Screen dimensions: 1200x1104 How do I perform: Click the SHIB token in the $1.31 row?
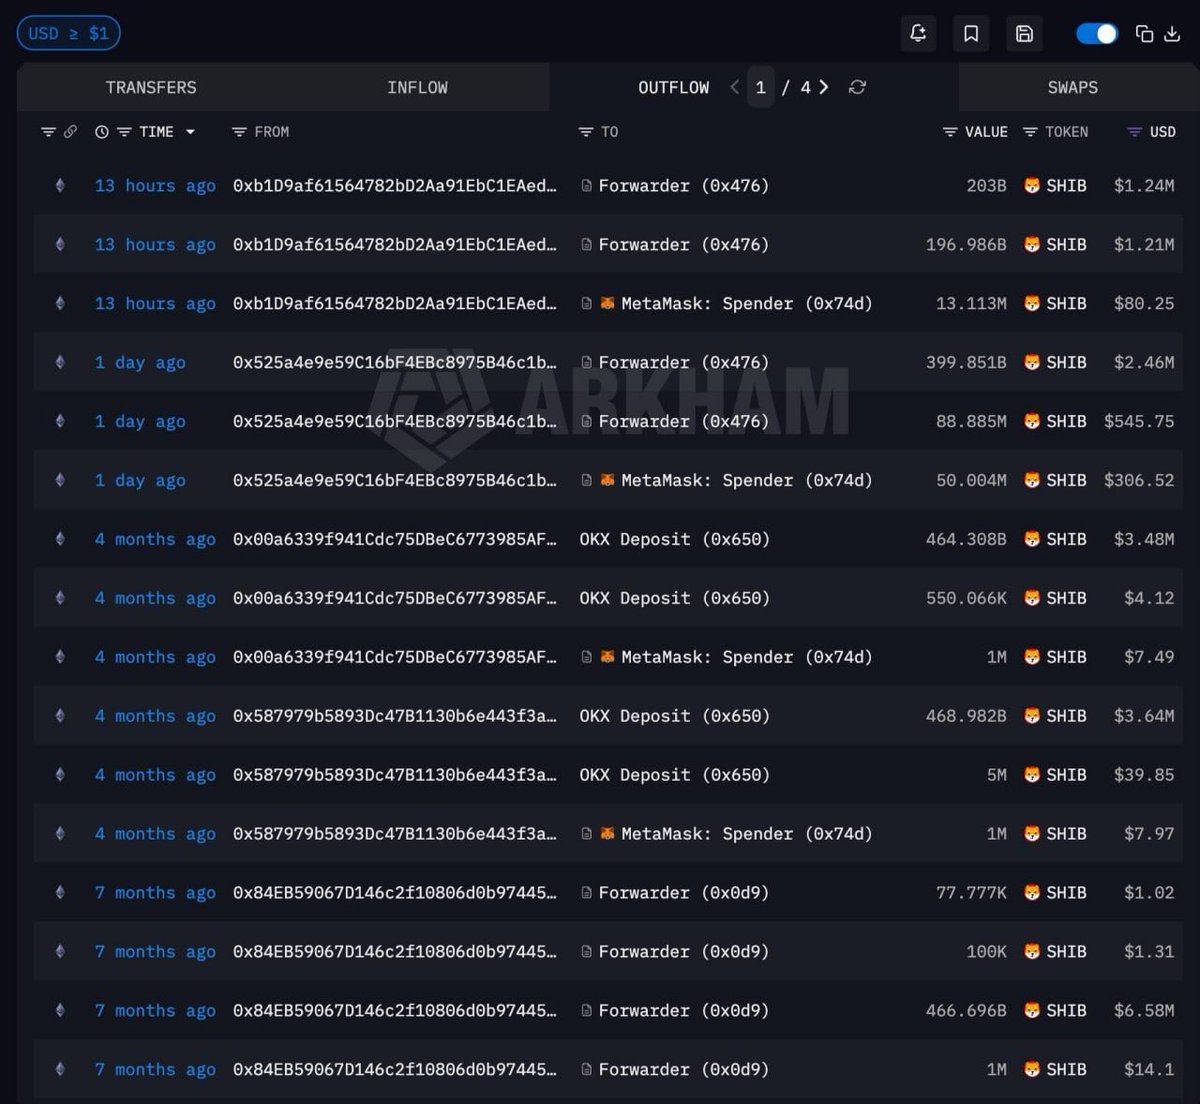[1055, 952]
